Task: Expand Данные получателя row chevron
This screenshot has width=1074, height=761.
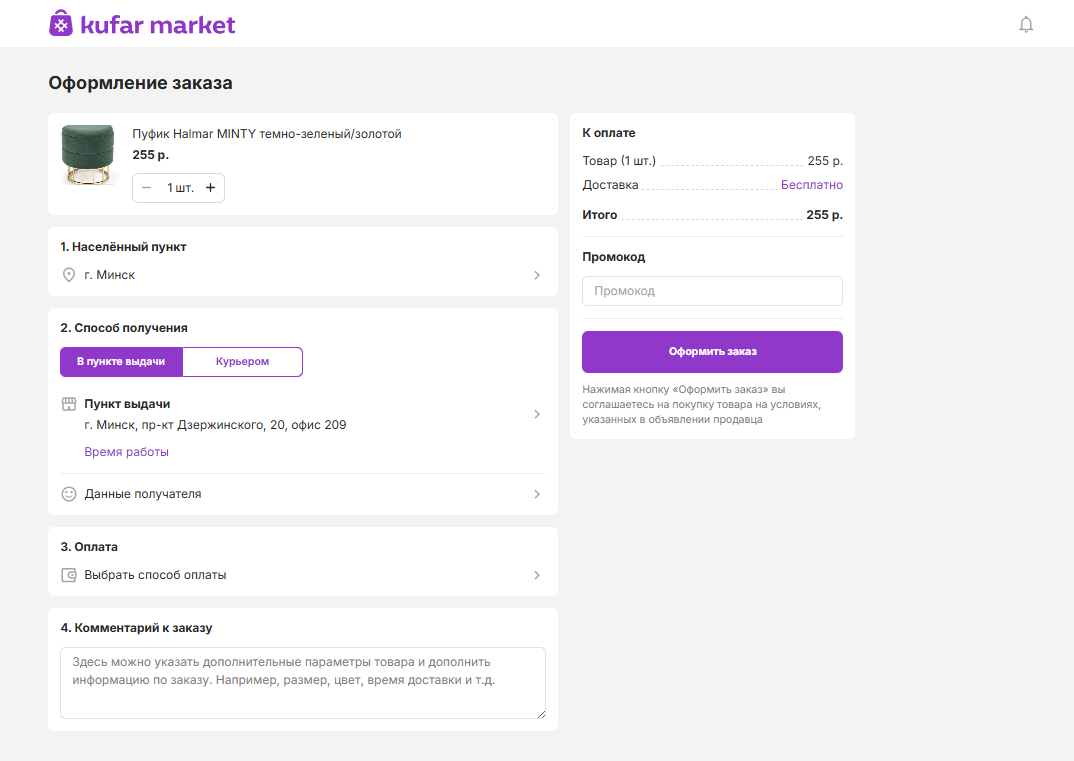Action: pyautogui.click(x=537, y=494)
